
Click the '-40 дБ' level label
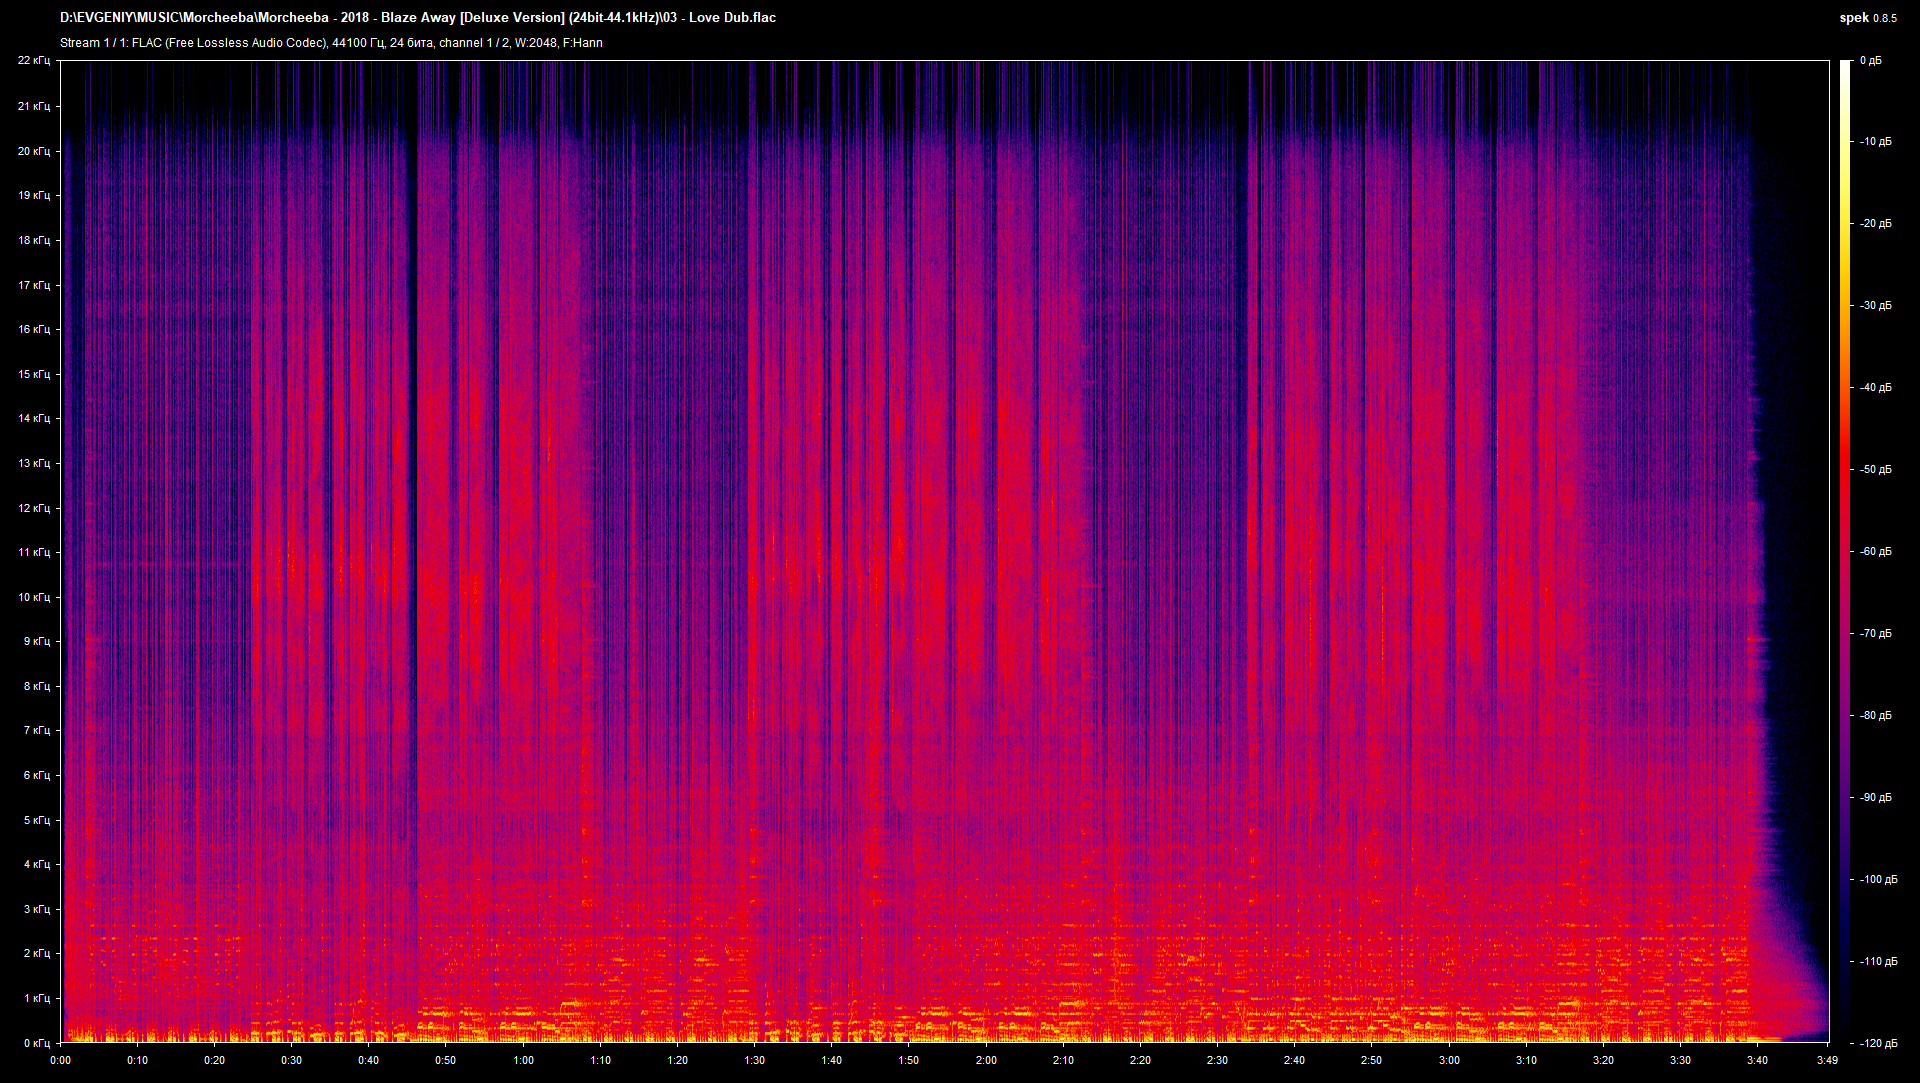point(1876,388)
